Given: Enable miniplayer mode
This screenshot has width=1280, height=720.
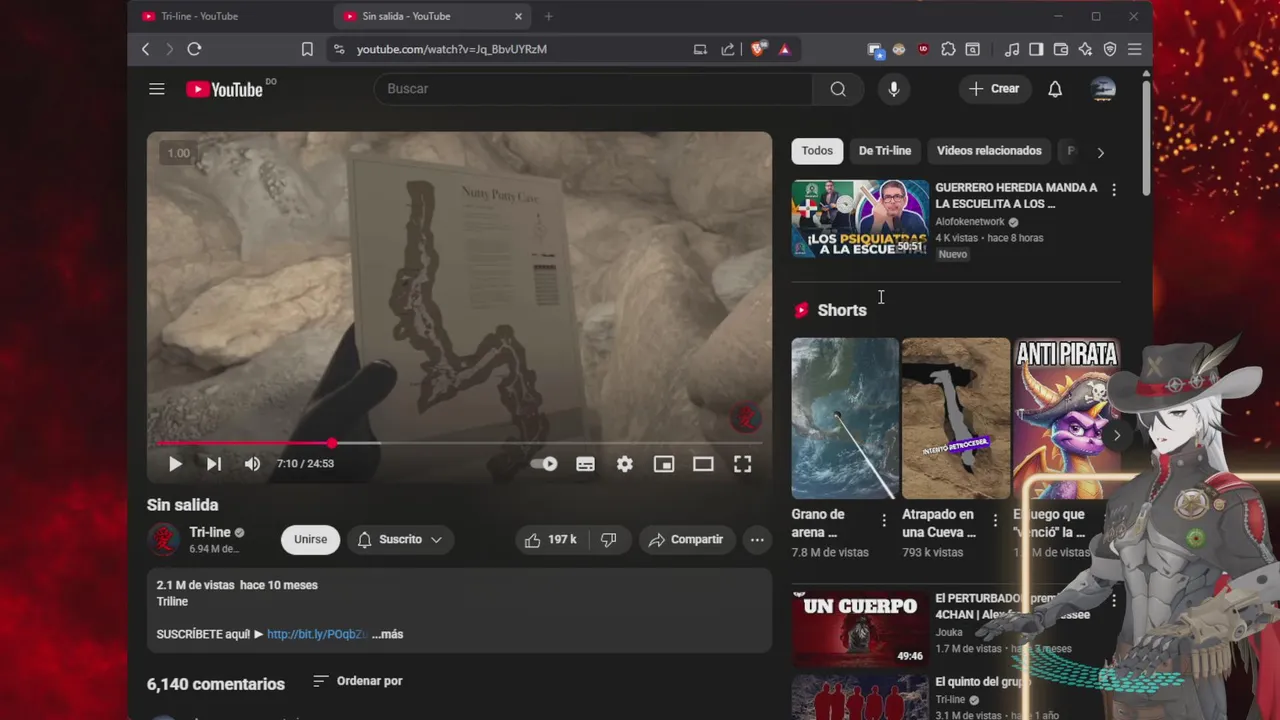Looking at the screenshot, I should (x=664, y=464).
